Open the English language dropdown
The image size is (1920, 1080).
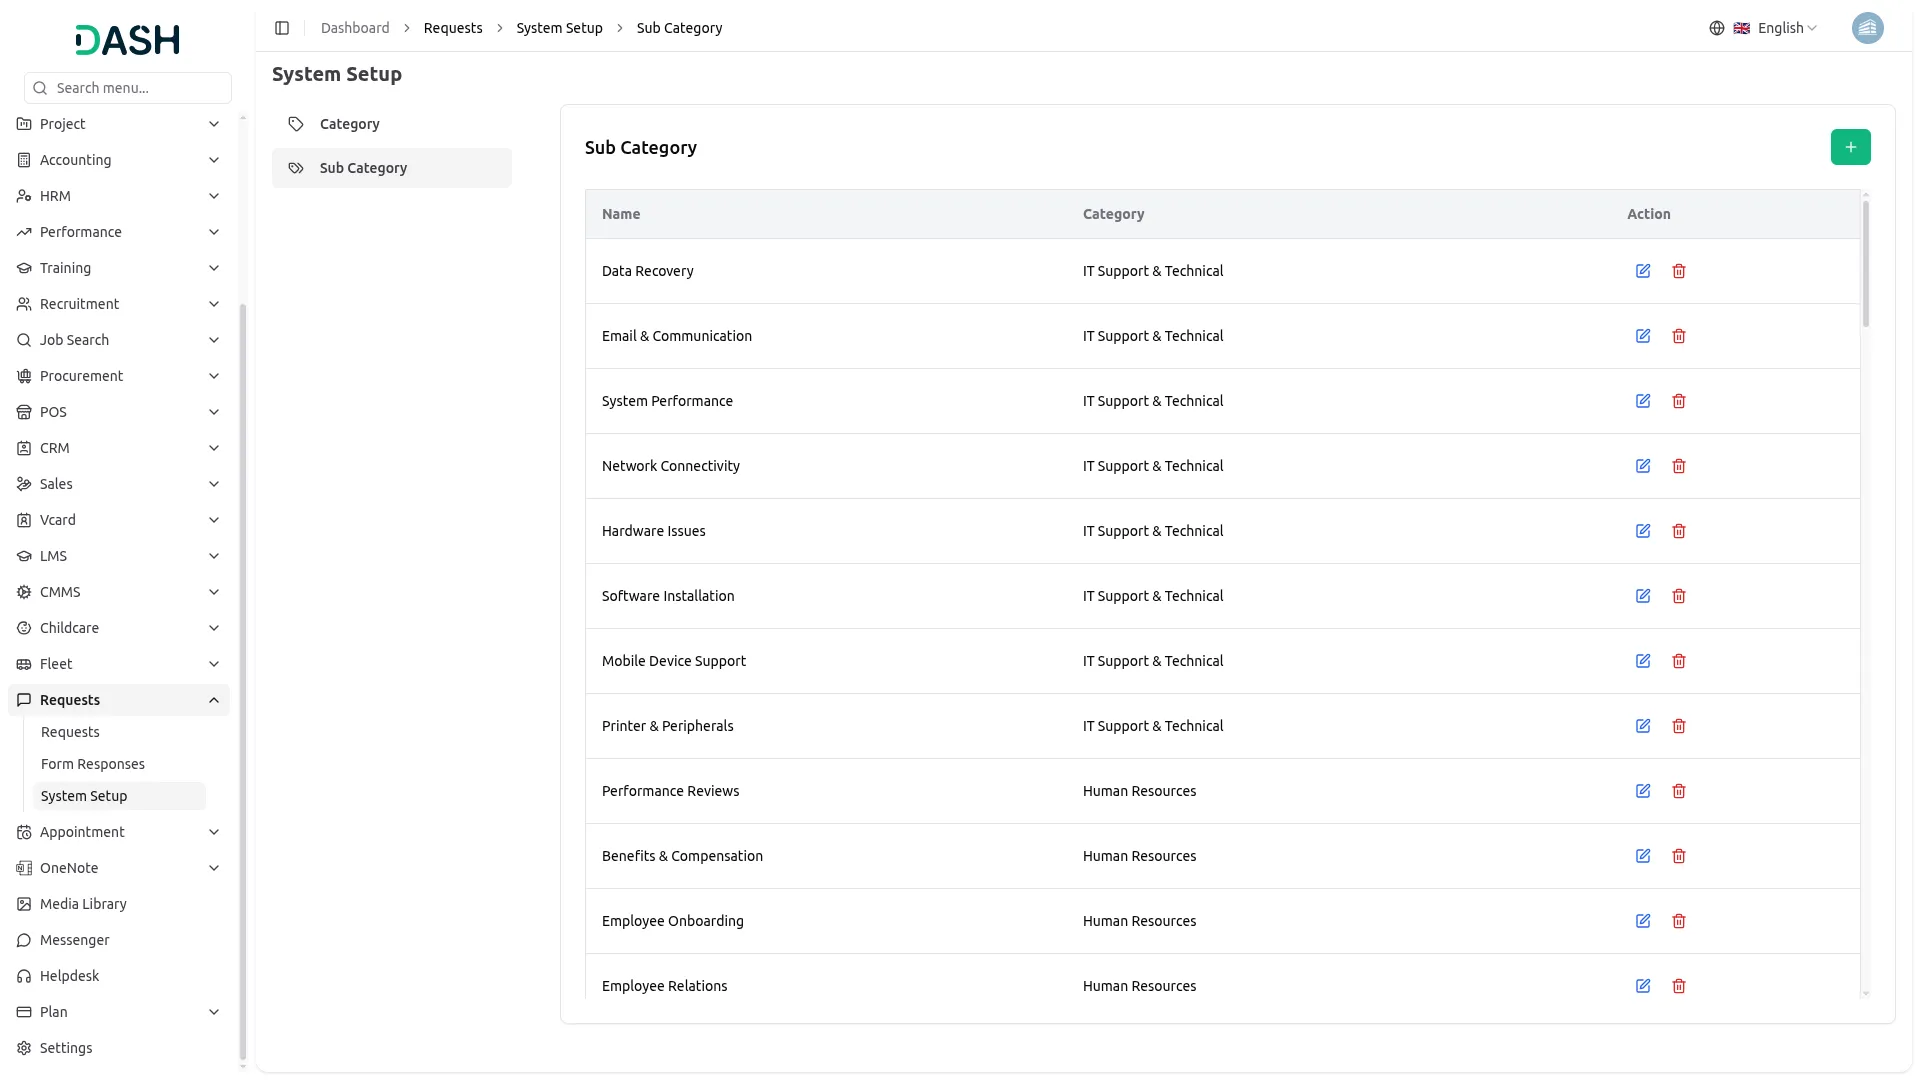click(x=1775, y=28)
